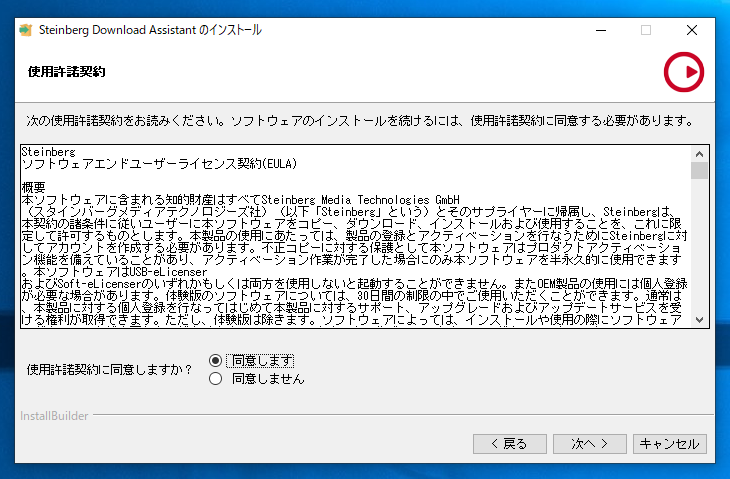This screenshot has height=479, width=730.
Task: Click the Steinberg first line in license text
Action: point(48,152)
